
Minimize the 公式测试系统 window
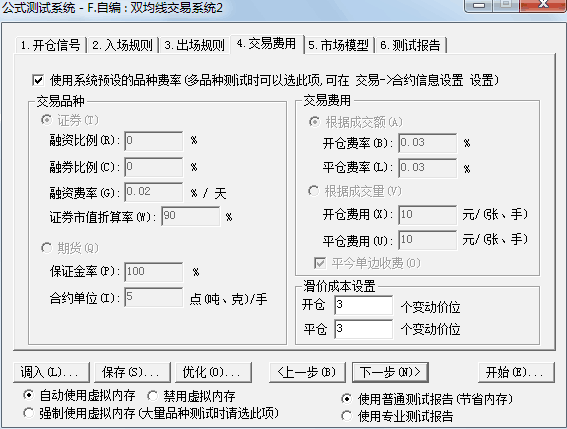tap(479, 5)
